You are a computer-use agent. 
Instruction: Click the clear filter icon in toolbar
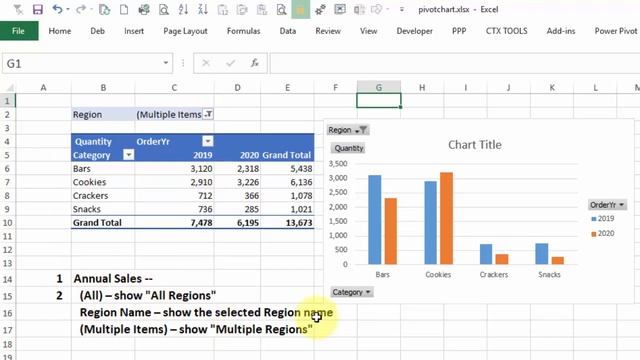(x=18, y=9)
